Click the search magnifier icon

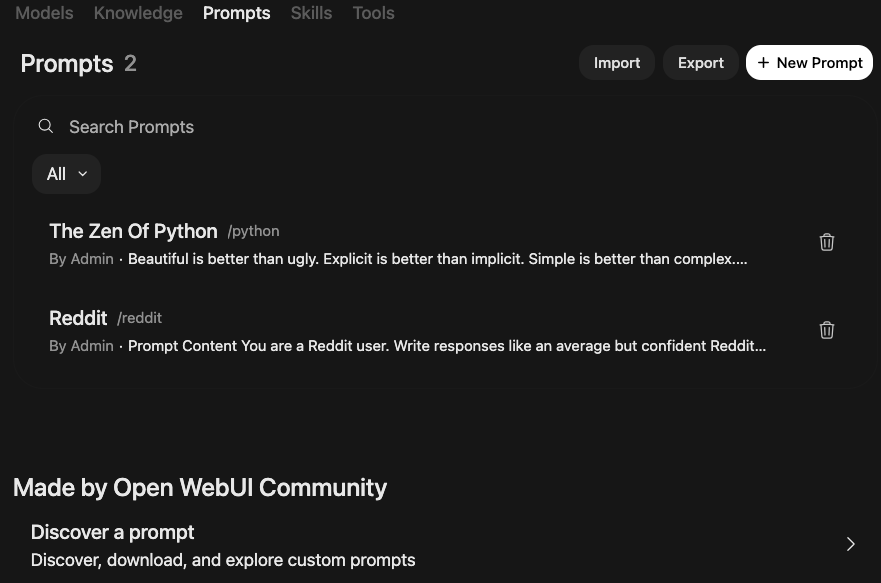click(x=46, y=126)
